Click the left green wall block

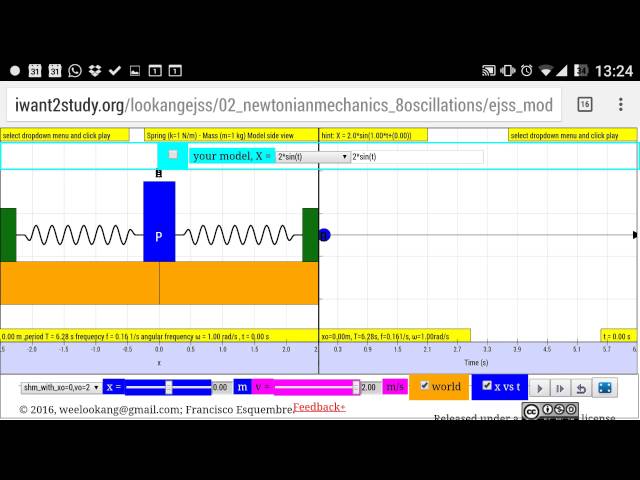[8, 235]
